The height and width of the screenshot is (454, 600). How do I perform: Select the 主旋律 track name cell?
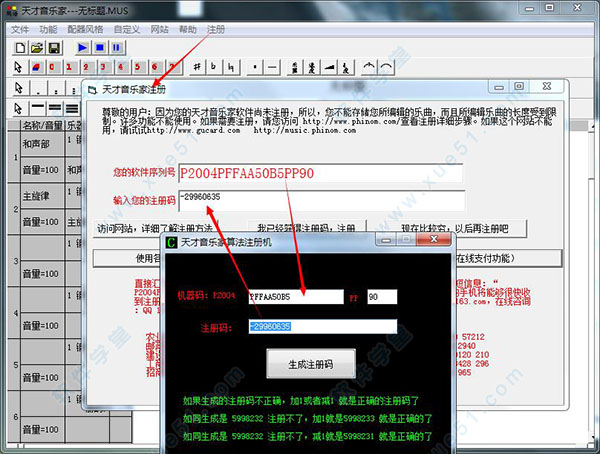[x=42, y=196]
